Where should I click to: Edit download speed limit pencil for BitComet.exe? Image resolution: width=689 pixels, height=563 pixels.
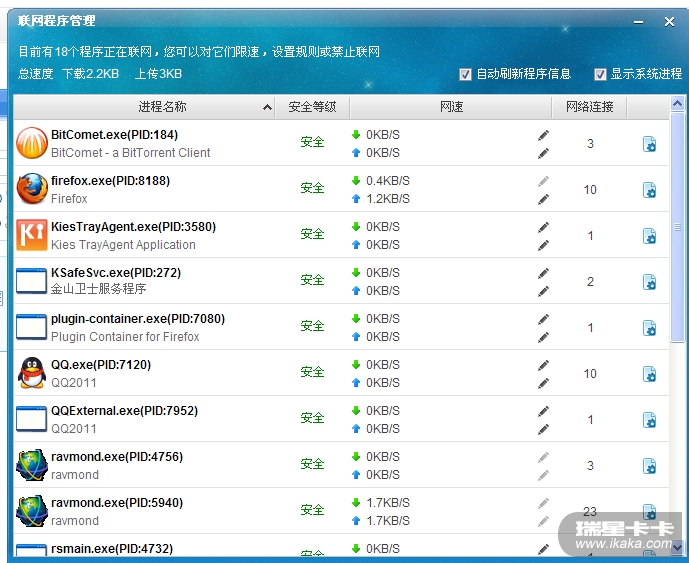[543, 135]
